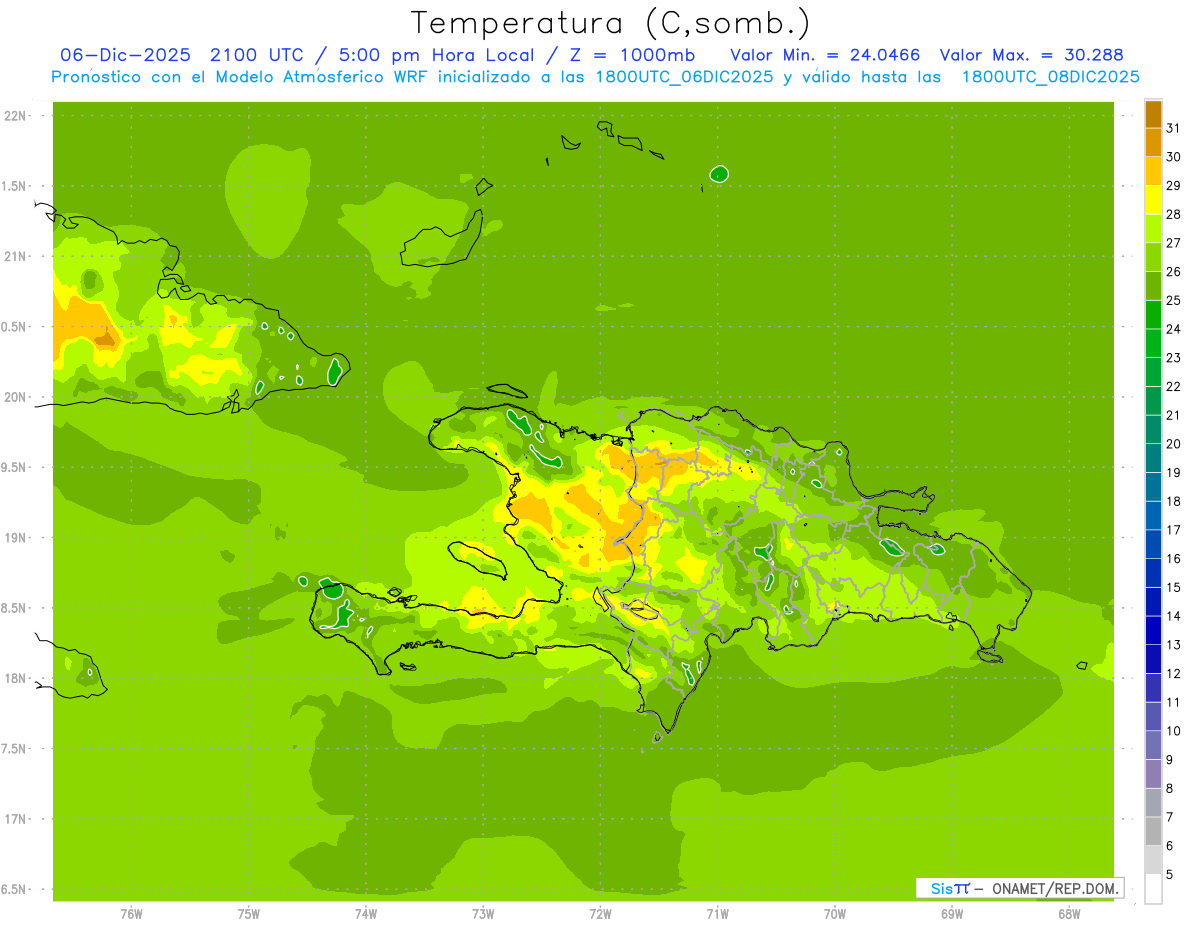This screenshot has width=1200, height=927.
Task: Click the 19N latitude axis label
Action: [16, 538]
